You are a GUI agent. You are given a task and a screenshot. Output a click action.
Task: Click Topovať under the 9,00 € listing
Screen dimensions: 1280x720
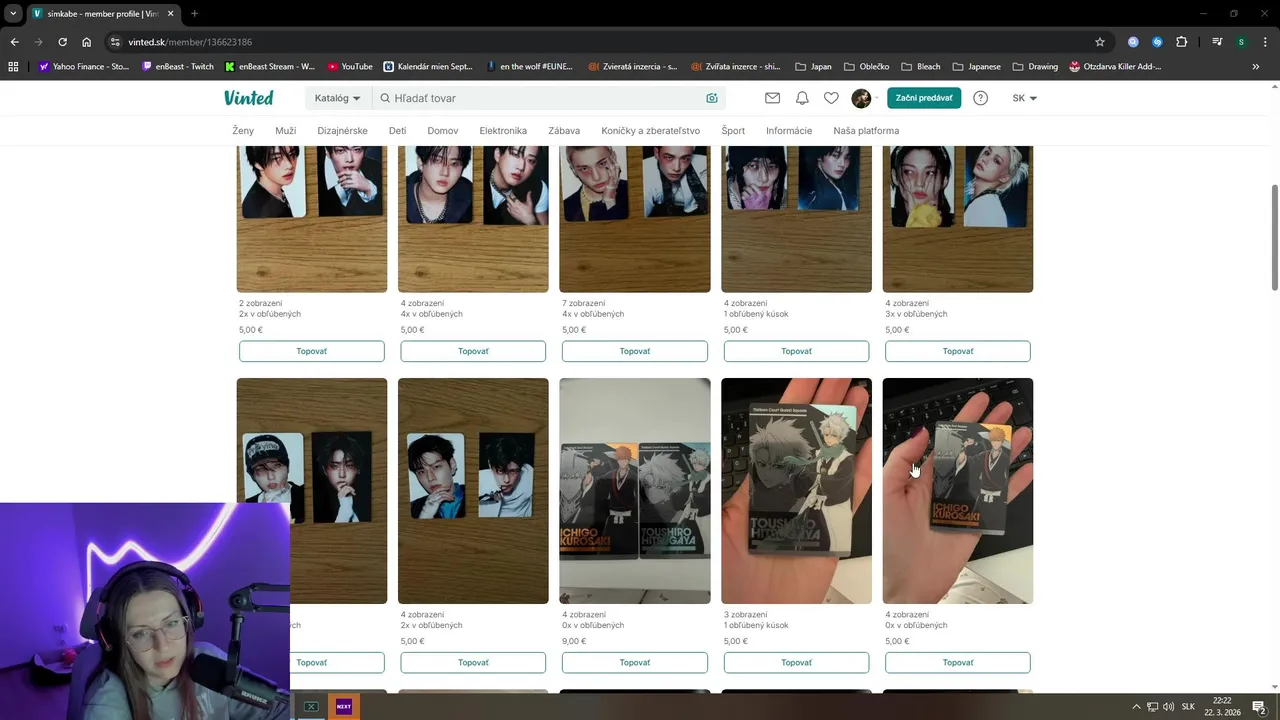click(x=635, y=662)
